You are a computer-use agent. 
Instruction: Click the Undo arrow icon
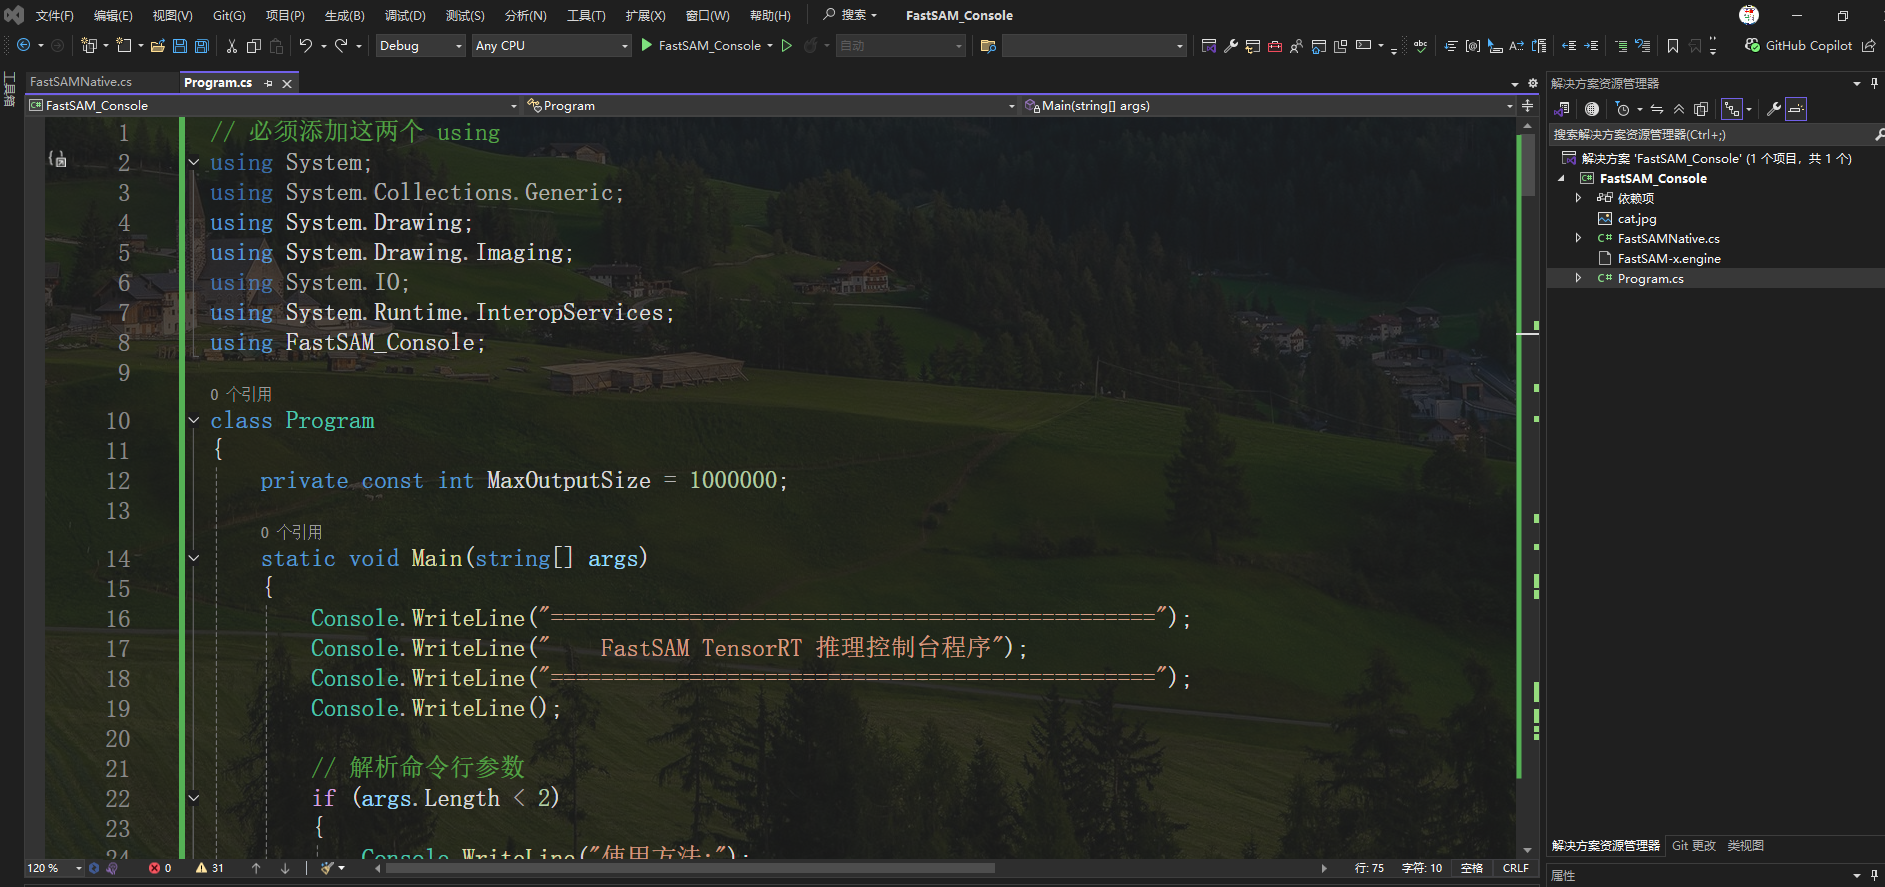(x=306, y=45)
